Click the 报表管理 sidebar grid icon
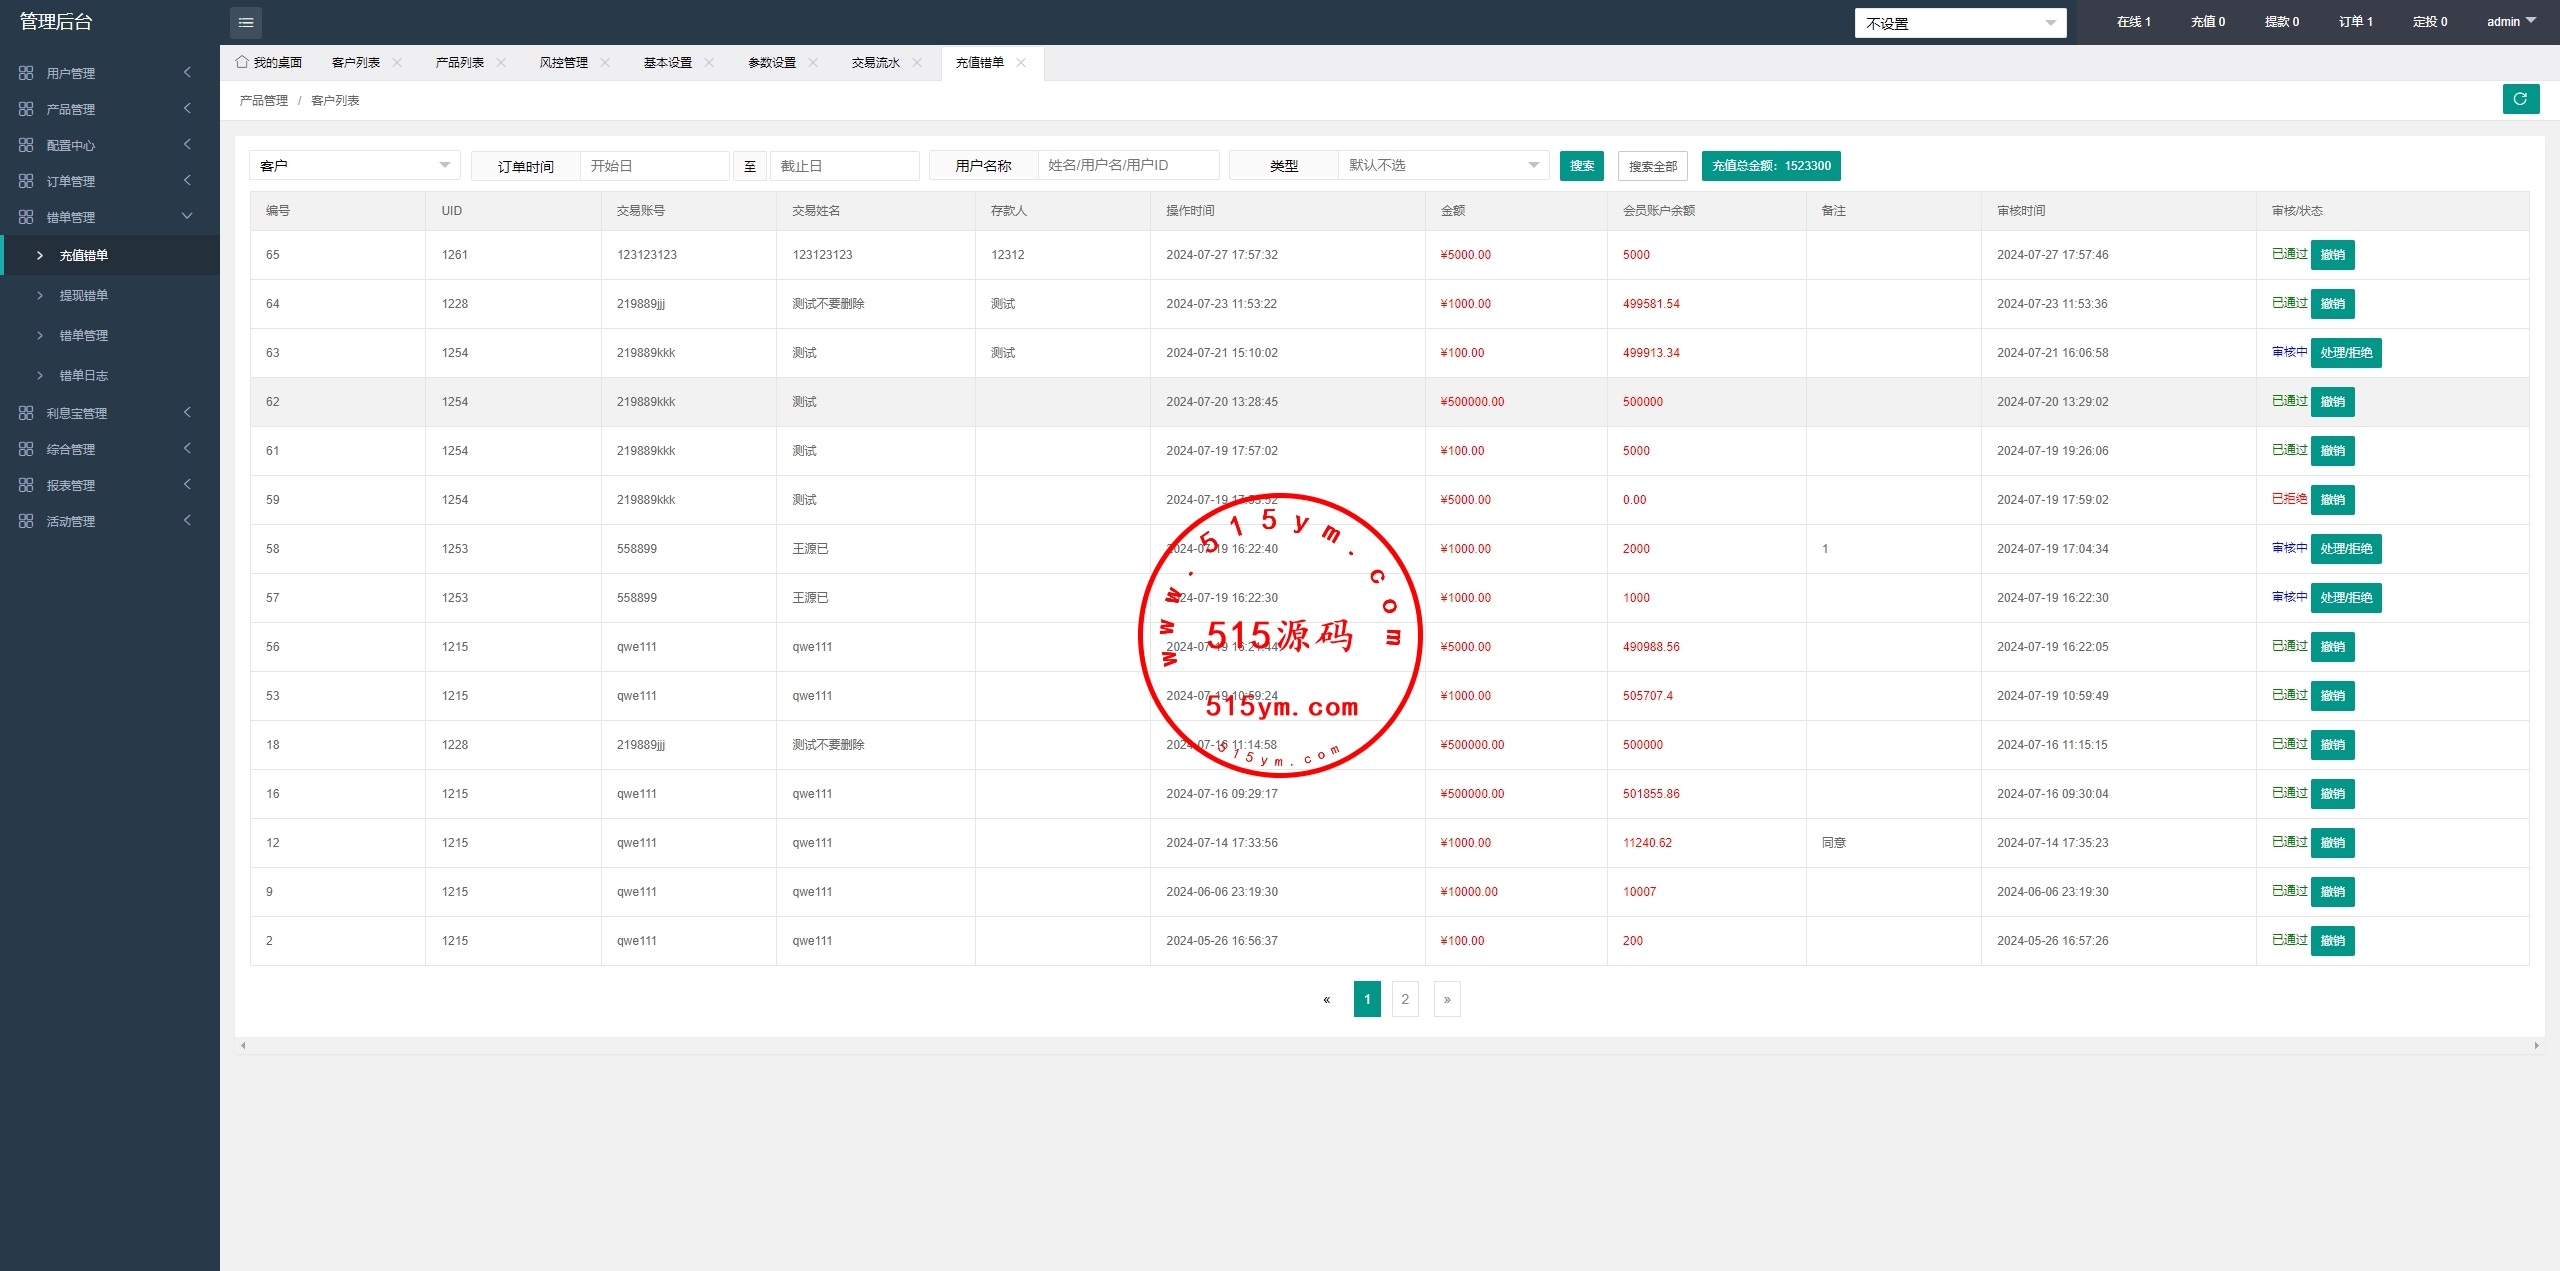Screen dimensions: 2560x1271 pyautogui.click(x=26, y=485)
